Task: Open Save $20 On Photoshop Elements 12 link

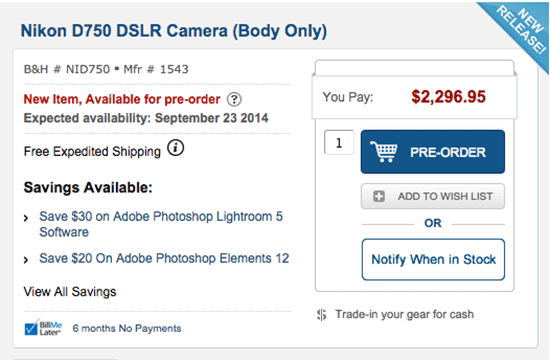Action: [164, 259]
